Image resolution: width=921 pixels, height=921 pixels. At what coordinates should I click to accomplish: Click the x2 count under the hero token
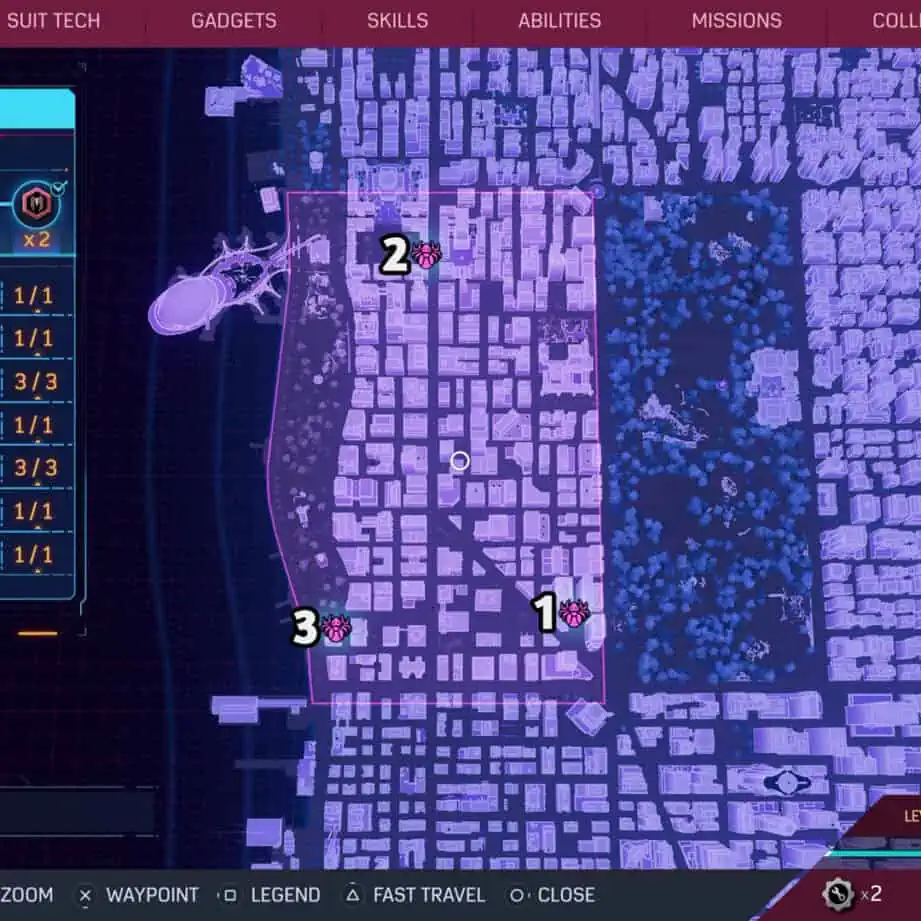tap(36, 240)
